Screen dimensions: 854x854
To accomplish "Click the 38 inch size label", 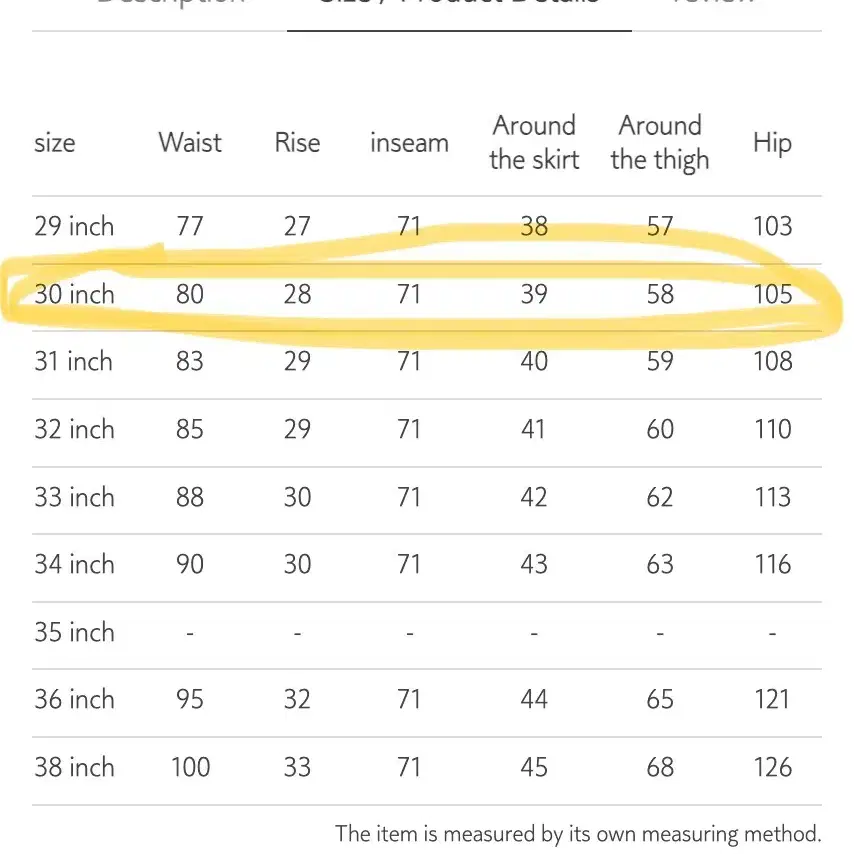I will click(75, 767).
